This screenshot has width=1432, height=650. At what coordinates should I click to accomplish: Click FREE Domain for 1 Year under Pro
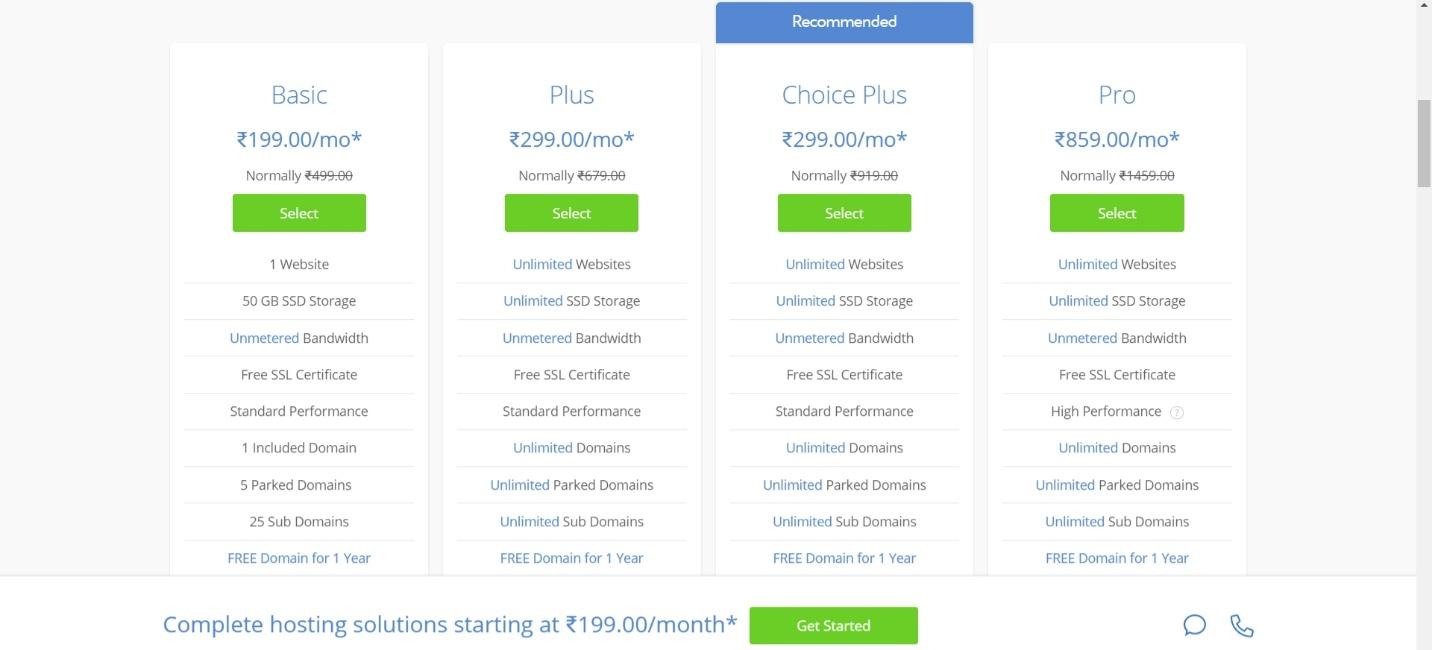1117,558
